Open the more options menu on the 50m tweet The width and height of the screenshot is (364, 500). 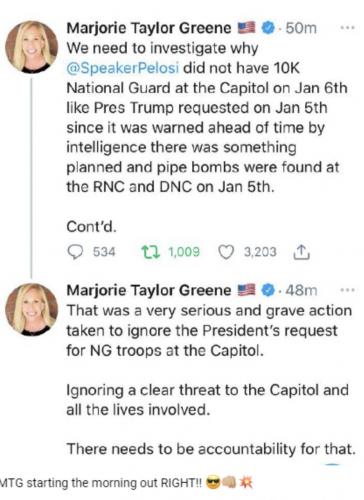pyautogui.click(x=347, y=28)
